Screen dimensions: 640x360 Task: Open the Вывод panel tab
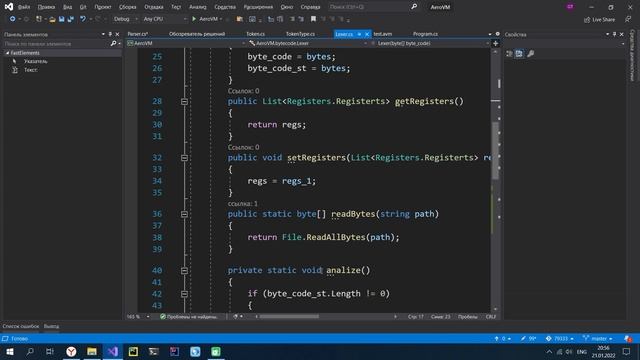[51, 326]
